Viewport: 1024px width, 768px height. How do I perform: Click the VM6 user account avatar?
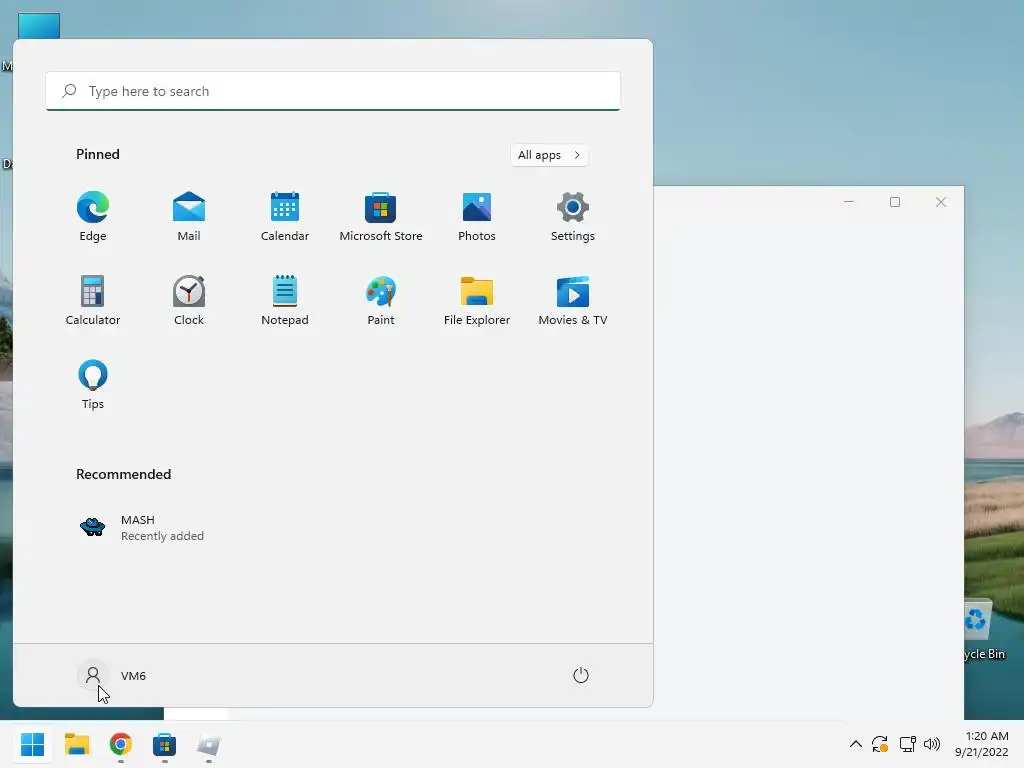(x=93, y=675)
